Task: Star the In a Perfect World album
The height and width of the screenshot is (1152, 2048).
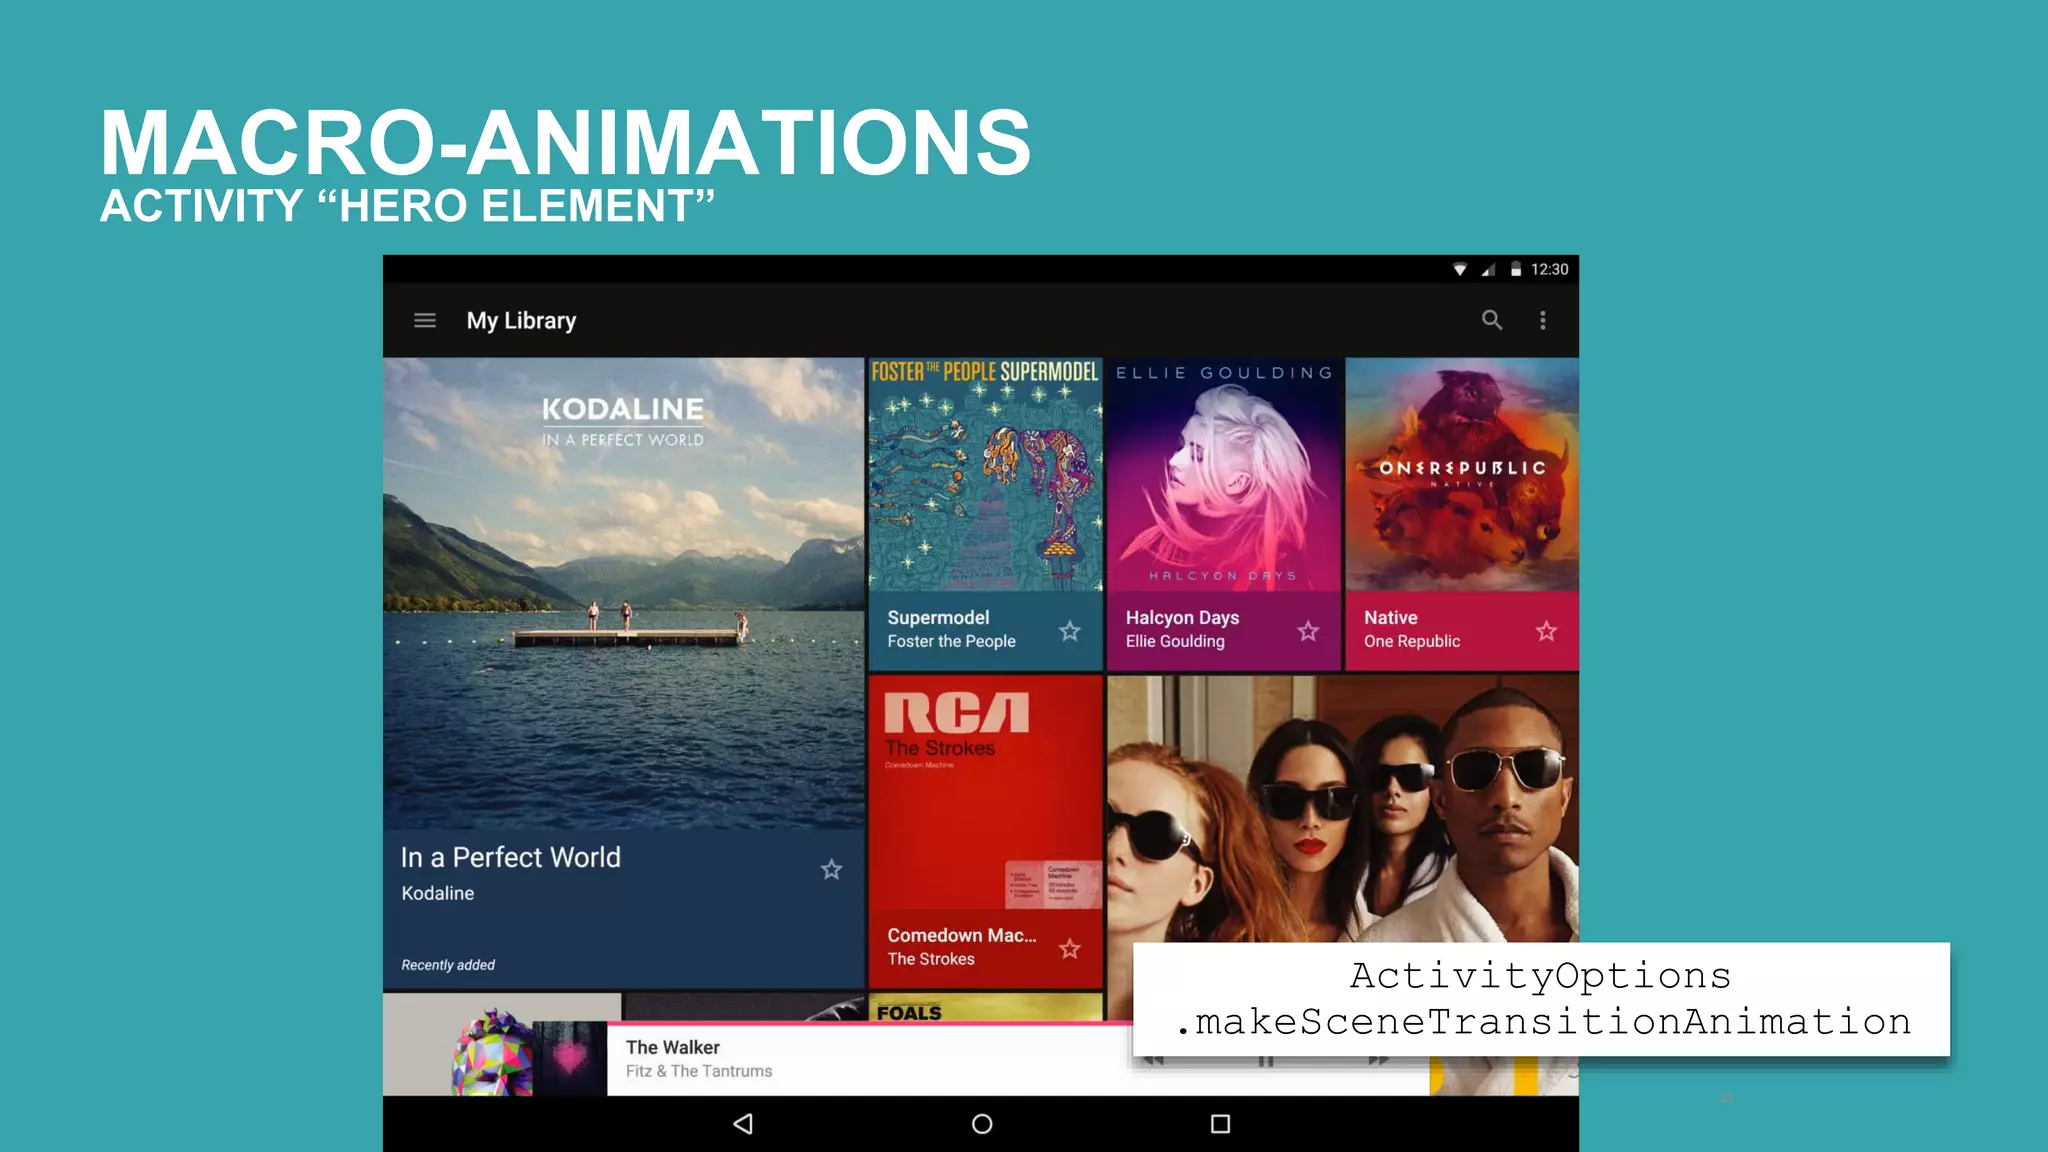Action: [831, 870]
